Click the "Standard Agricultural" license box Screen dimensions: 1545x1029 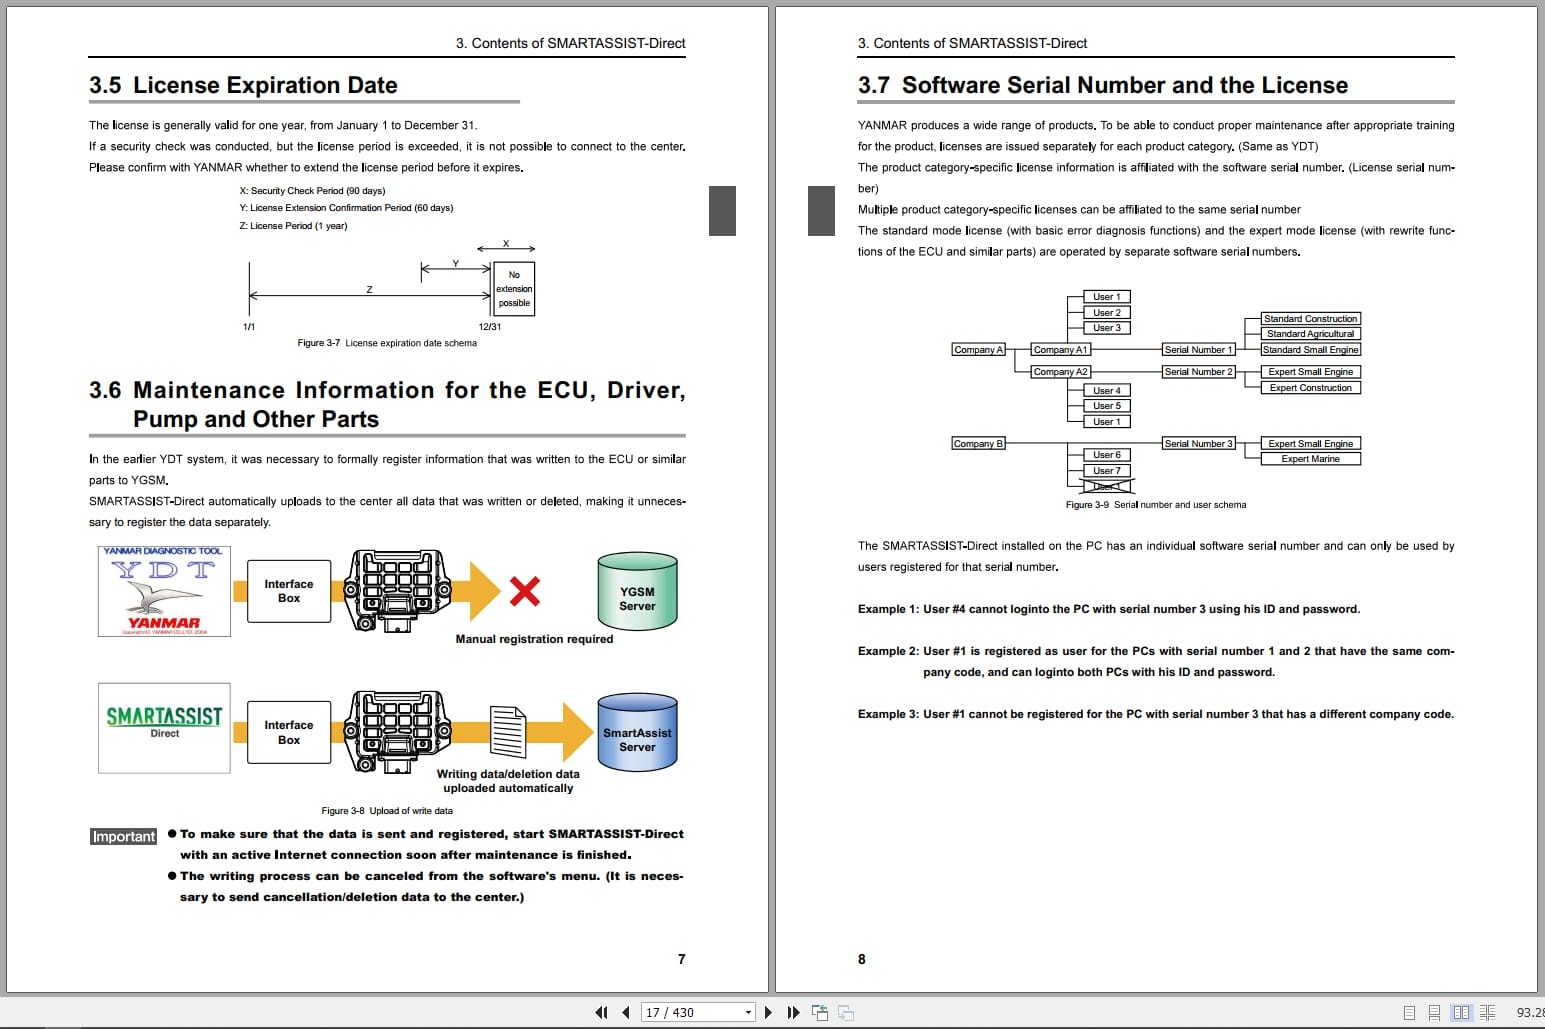click(1311, 334)
